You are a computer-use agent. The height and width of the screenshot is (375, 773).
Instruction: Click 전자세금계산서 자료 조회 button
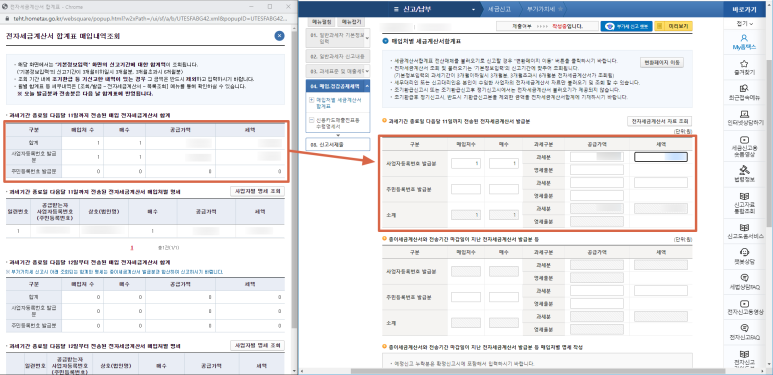[660, 121]
